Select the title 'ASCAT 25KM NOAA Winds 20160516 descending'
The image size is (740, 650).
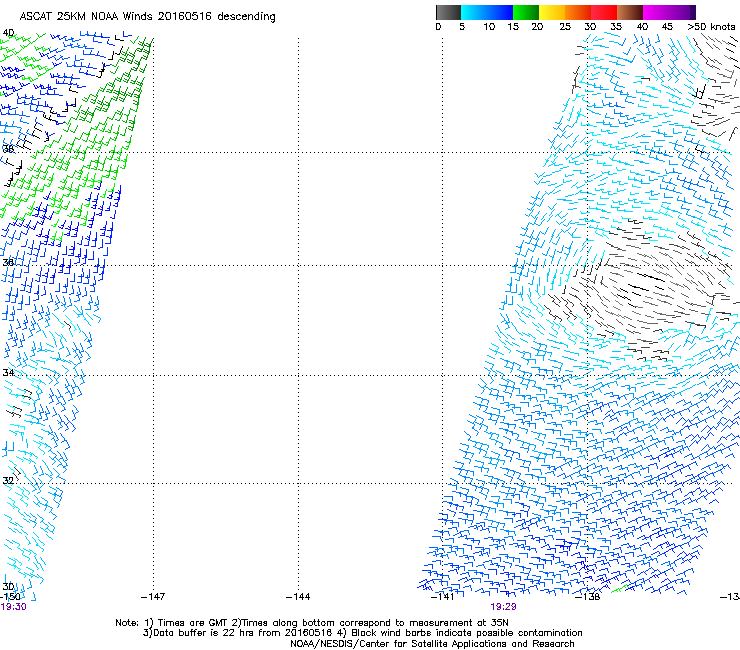147,17
